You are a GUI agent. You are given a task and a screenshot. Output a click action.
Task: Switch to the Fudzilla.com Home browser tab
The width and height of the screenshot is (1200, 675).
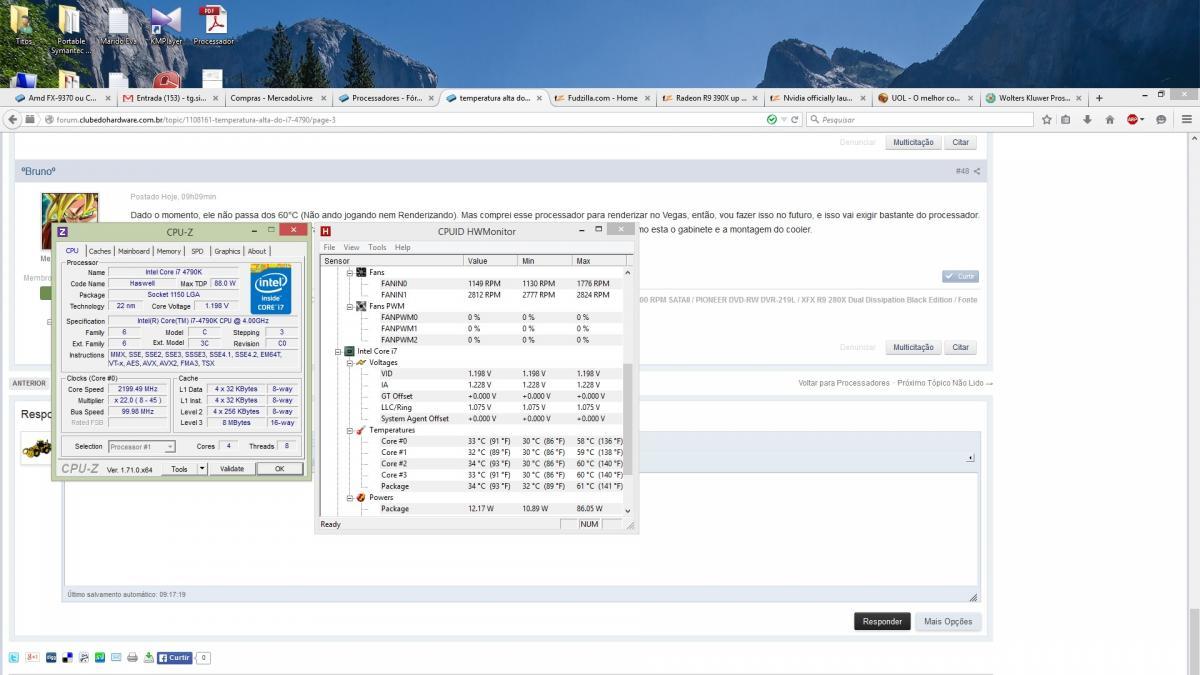click(601, 98)
